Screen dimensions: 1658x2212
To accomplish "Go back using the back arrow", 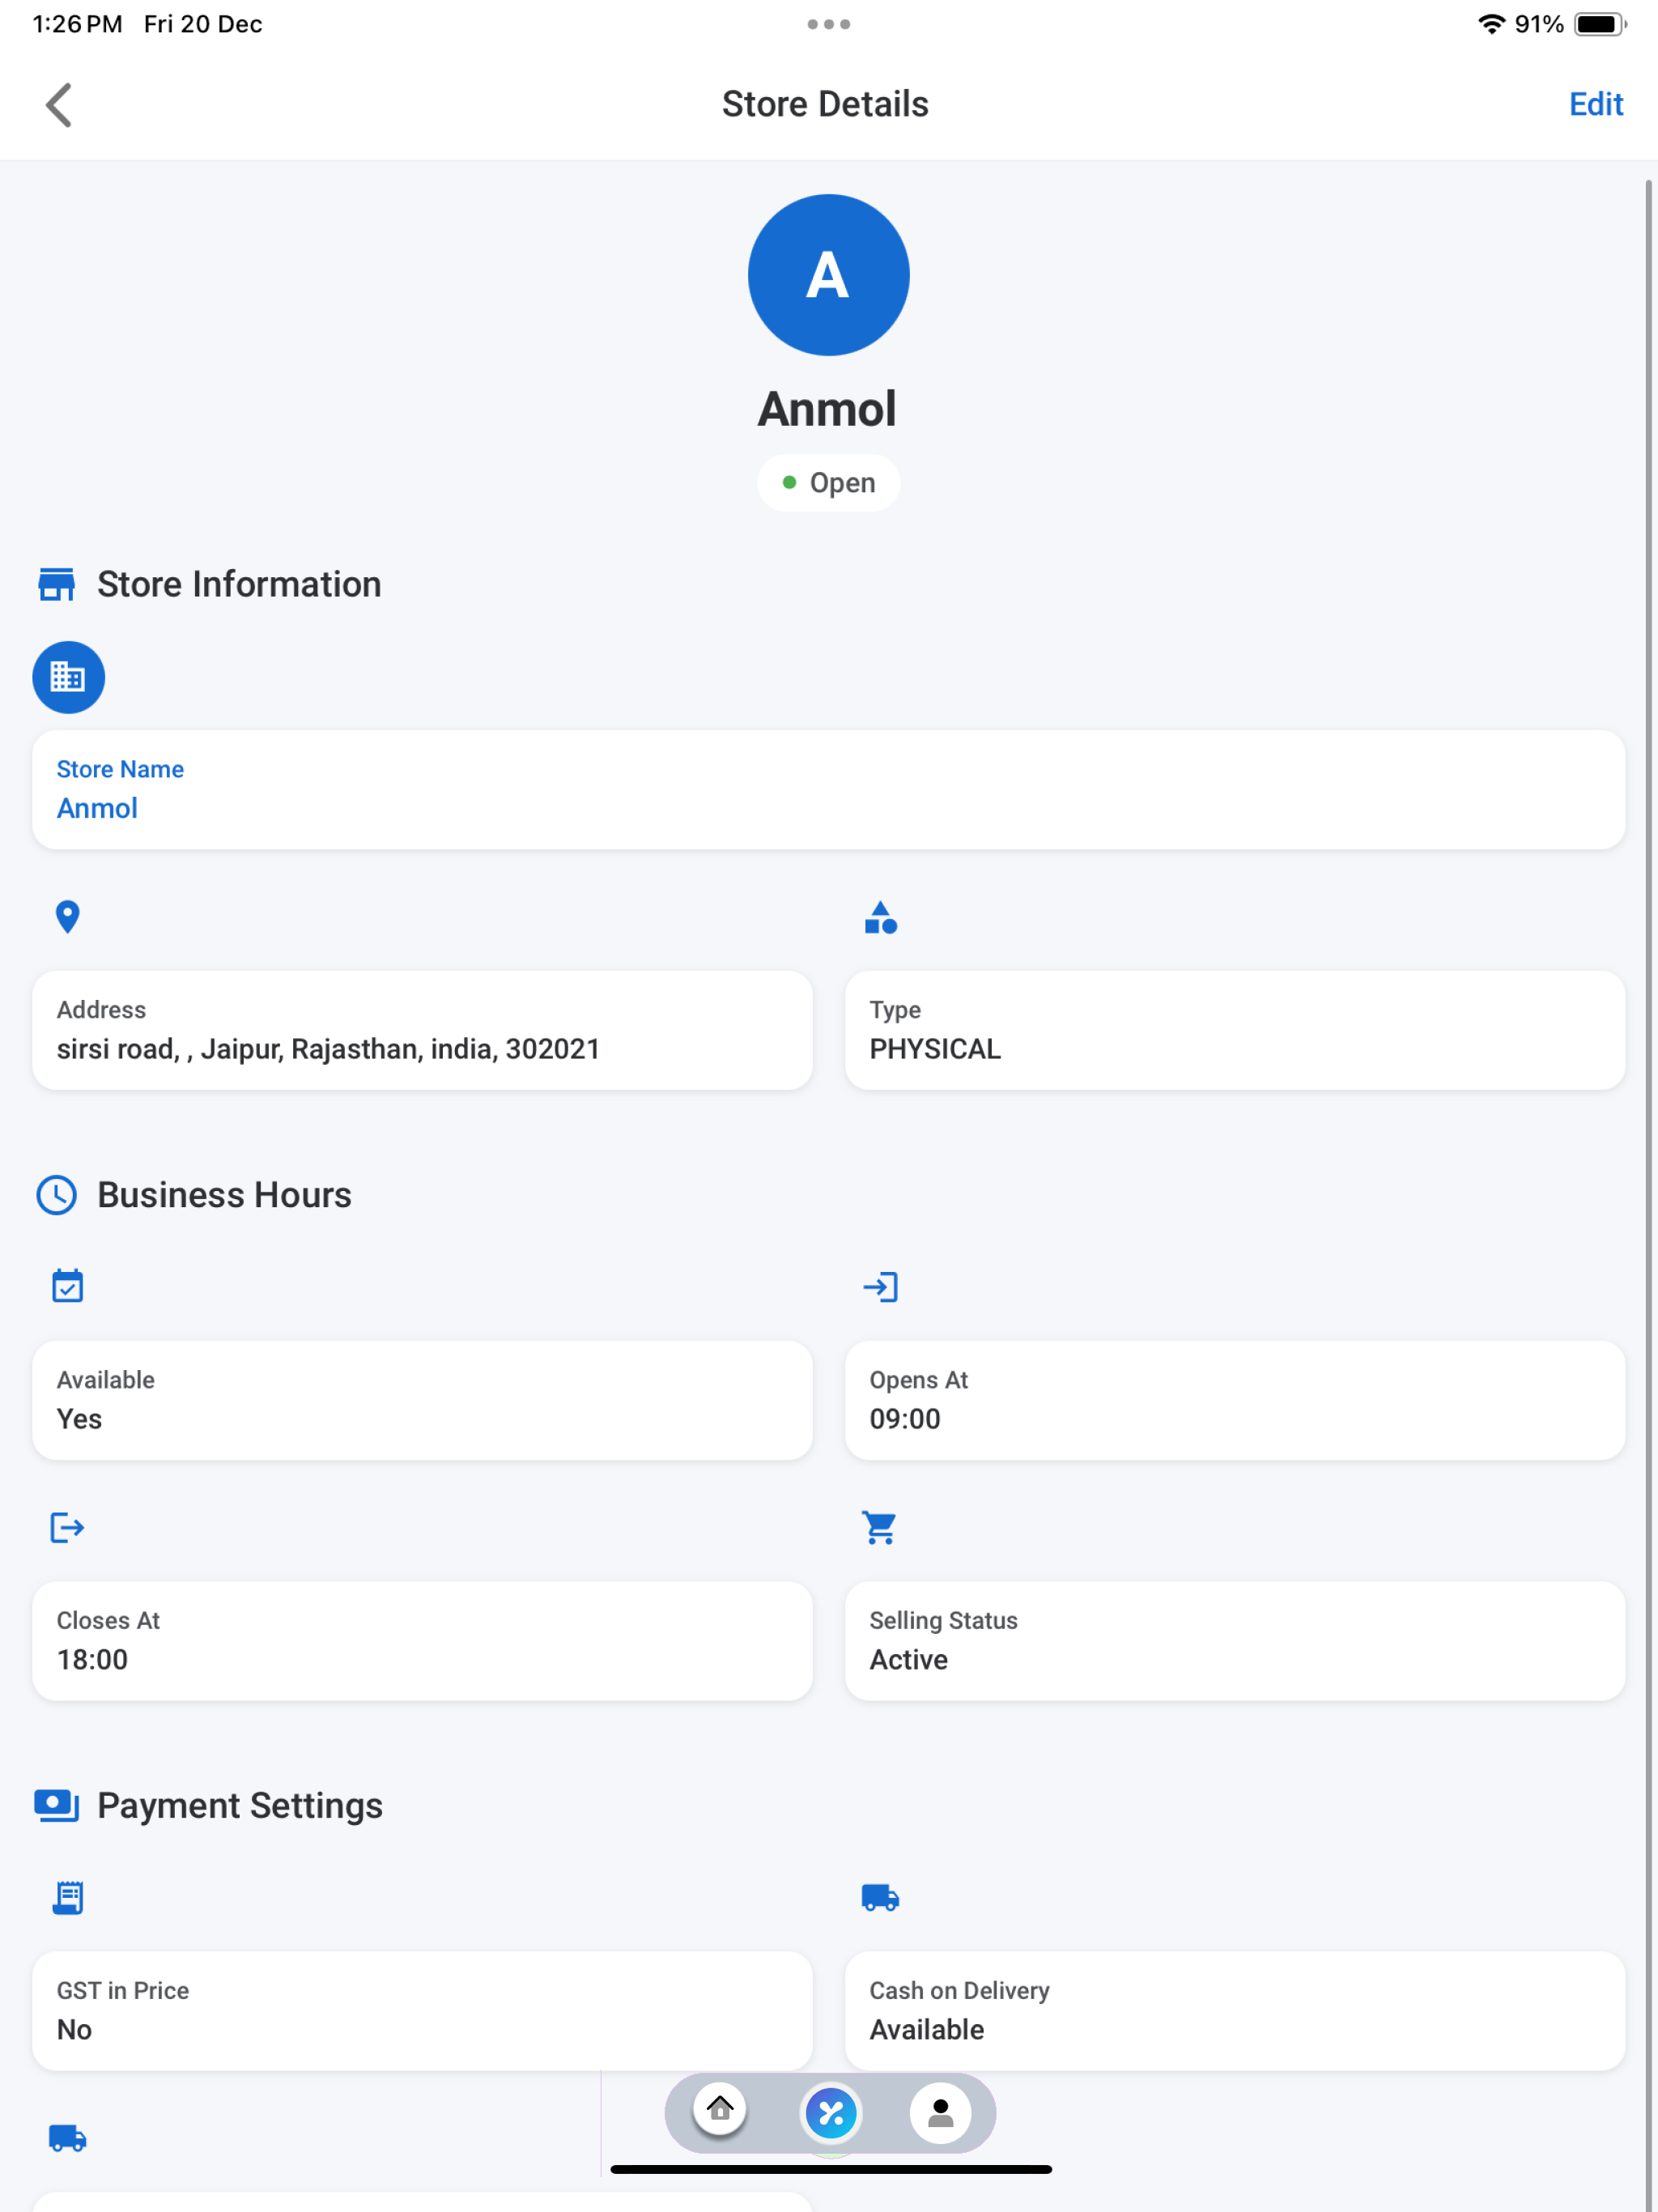I will point(59,105).
